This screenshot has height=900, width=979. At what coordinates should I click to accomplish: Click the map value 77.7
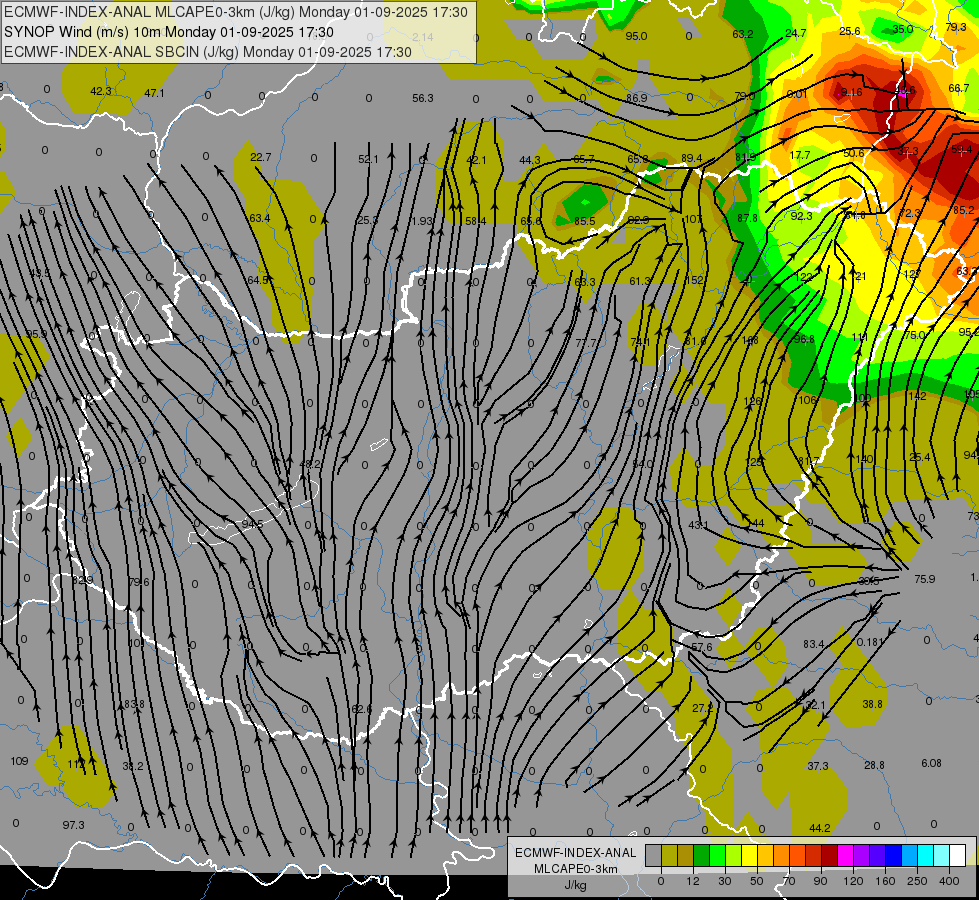(586, 343)
